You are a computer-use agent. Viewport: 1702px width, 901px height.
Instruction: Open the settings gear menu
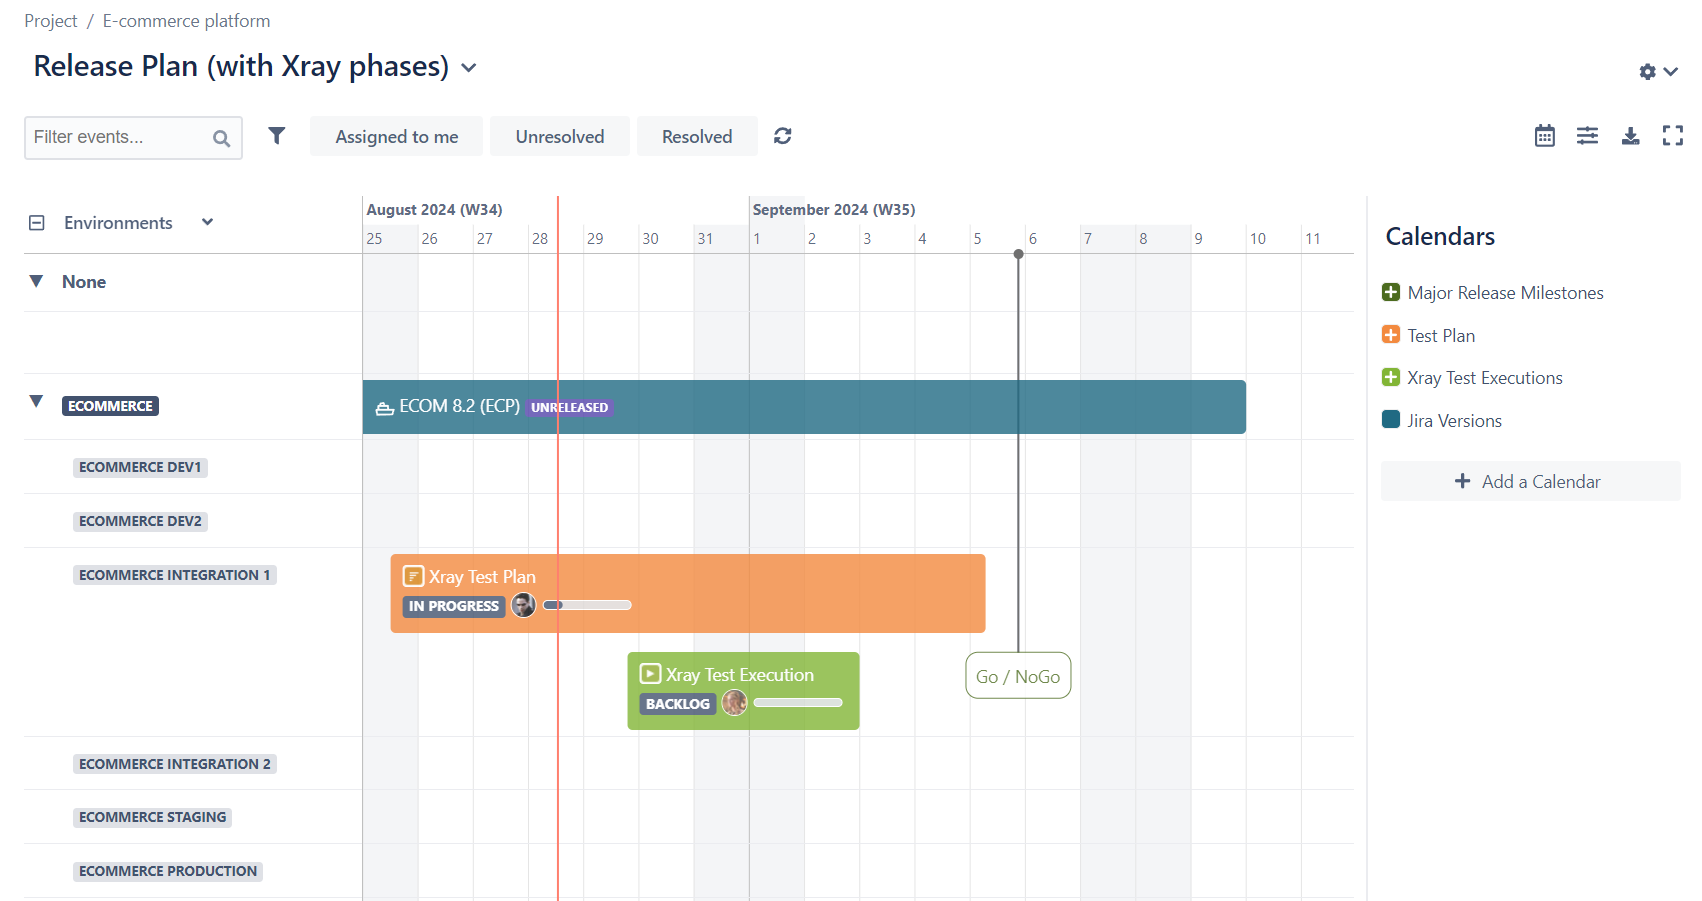point(1657,72)
